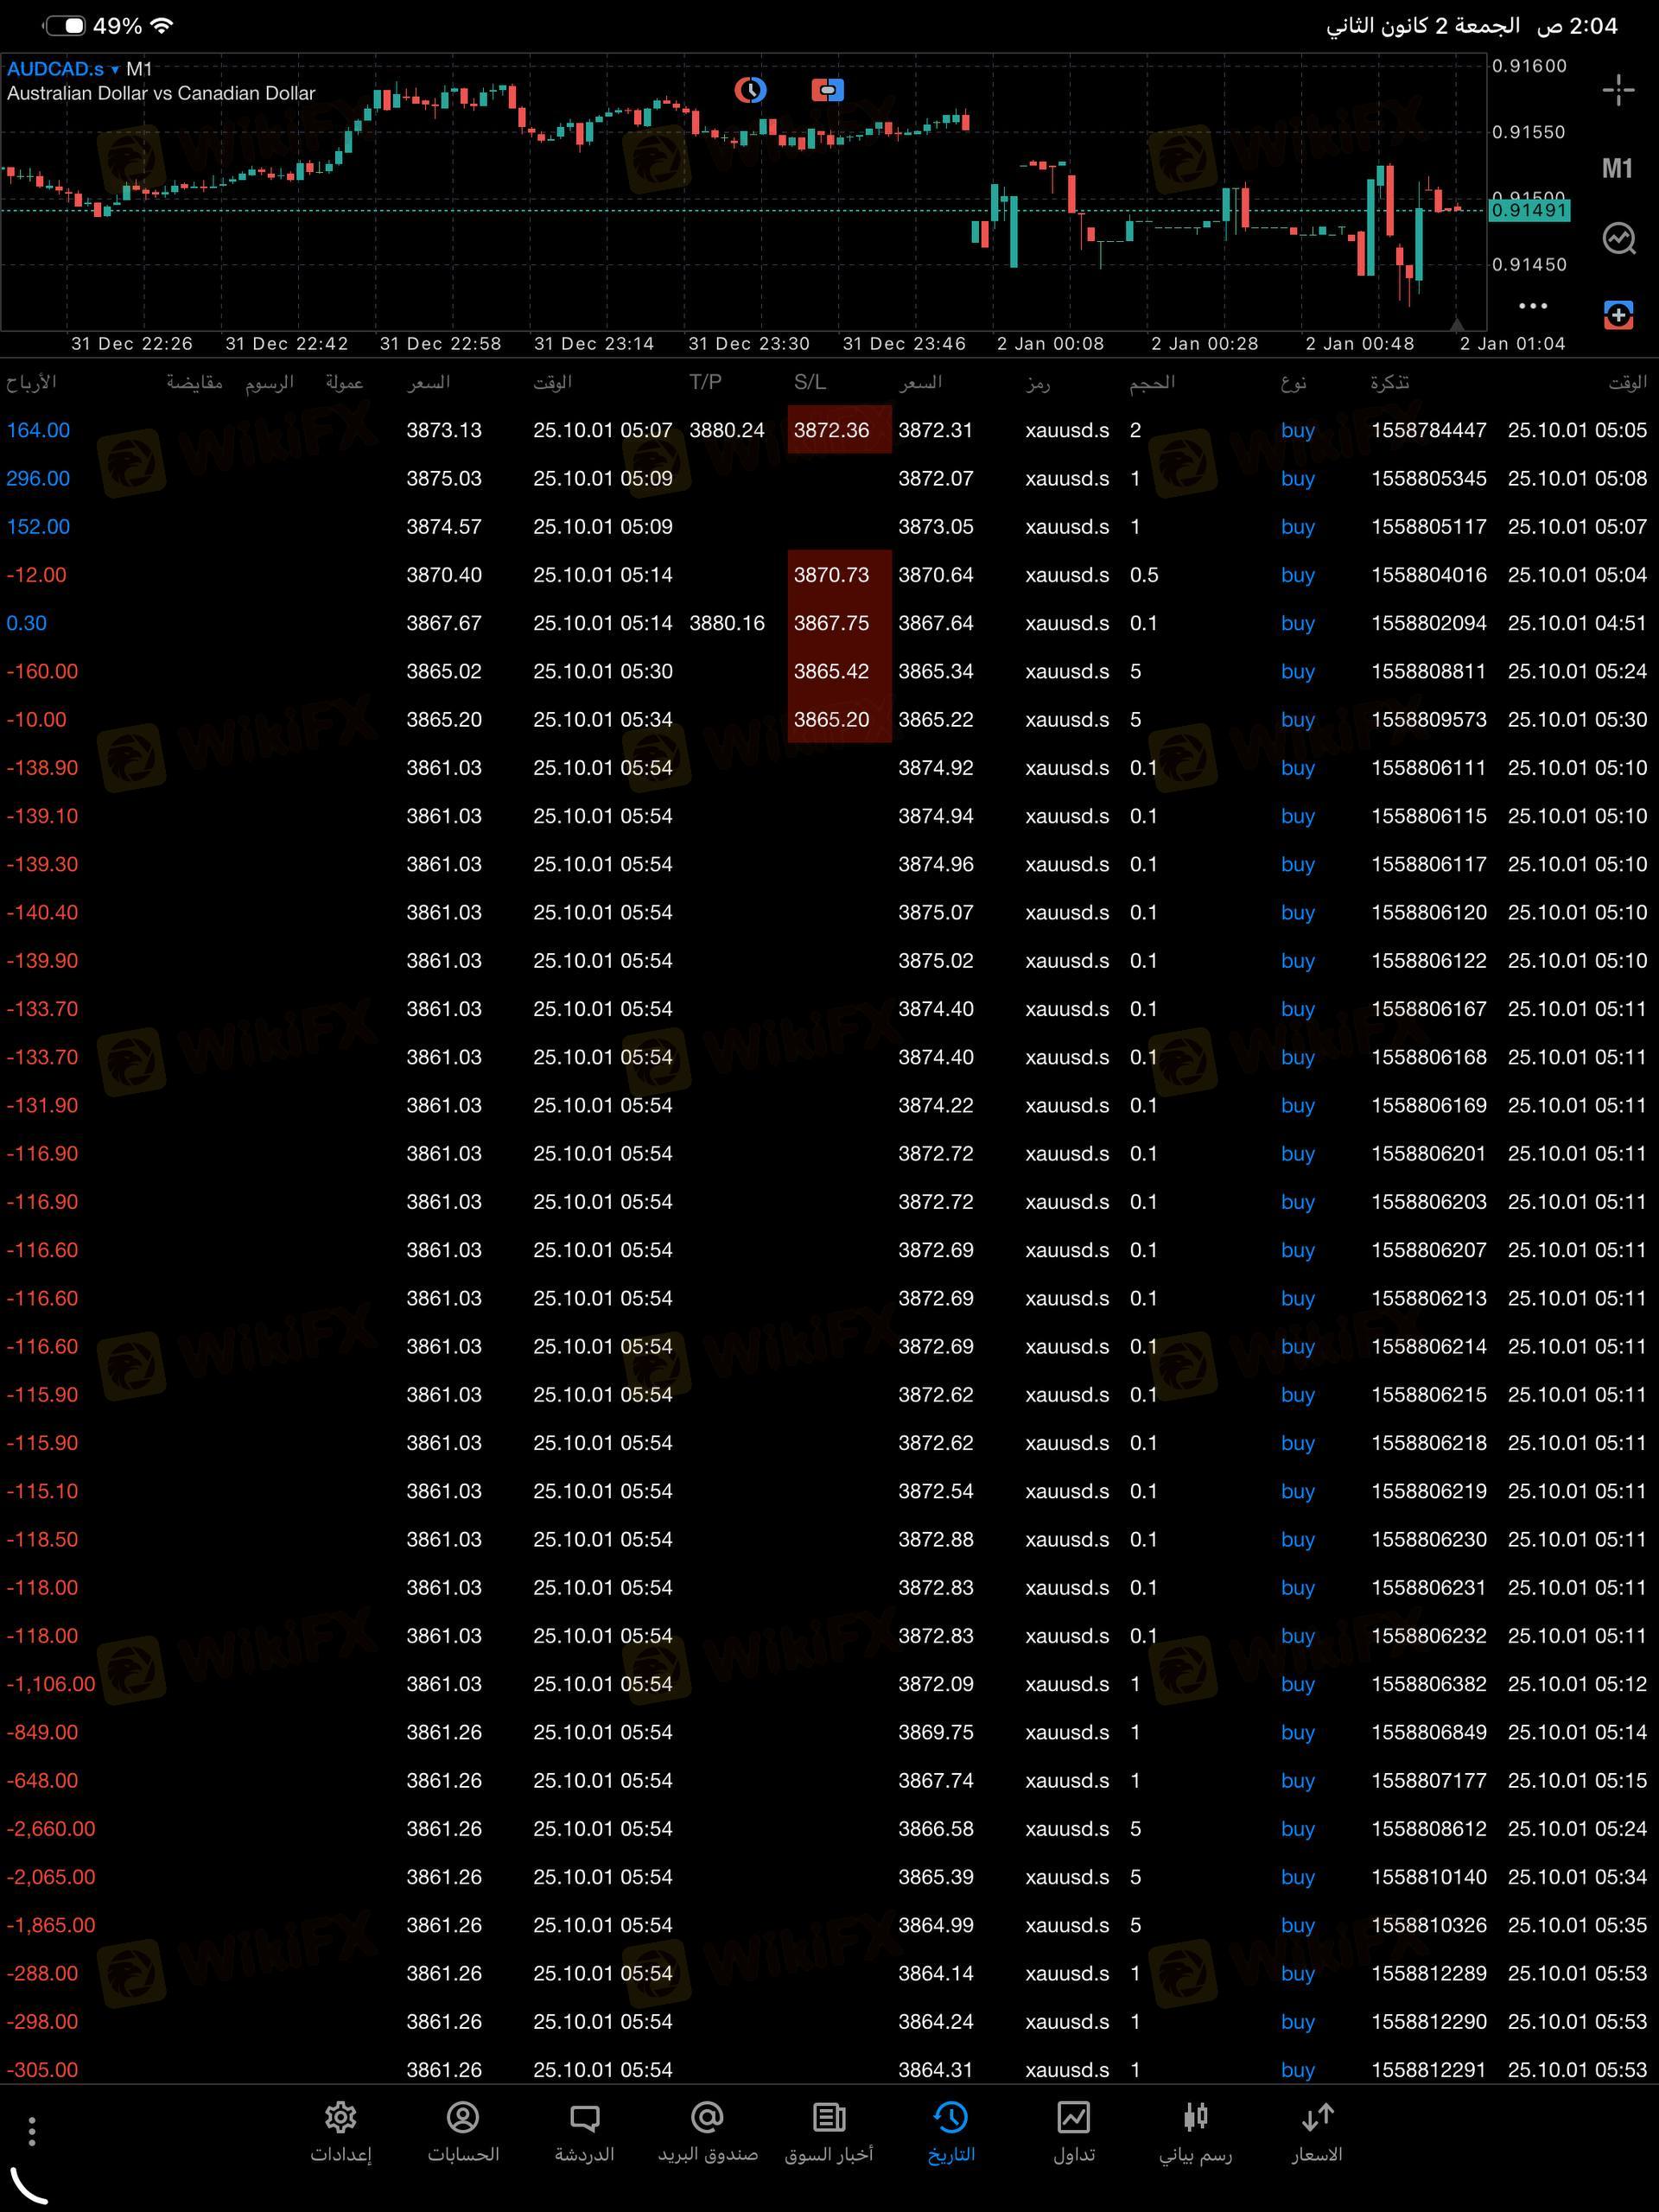1659x2212 pixels.
Task: Expand AUDCAD.s symbol dropdown
Action: (x=64, y=69)
